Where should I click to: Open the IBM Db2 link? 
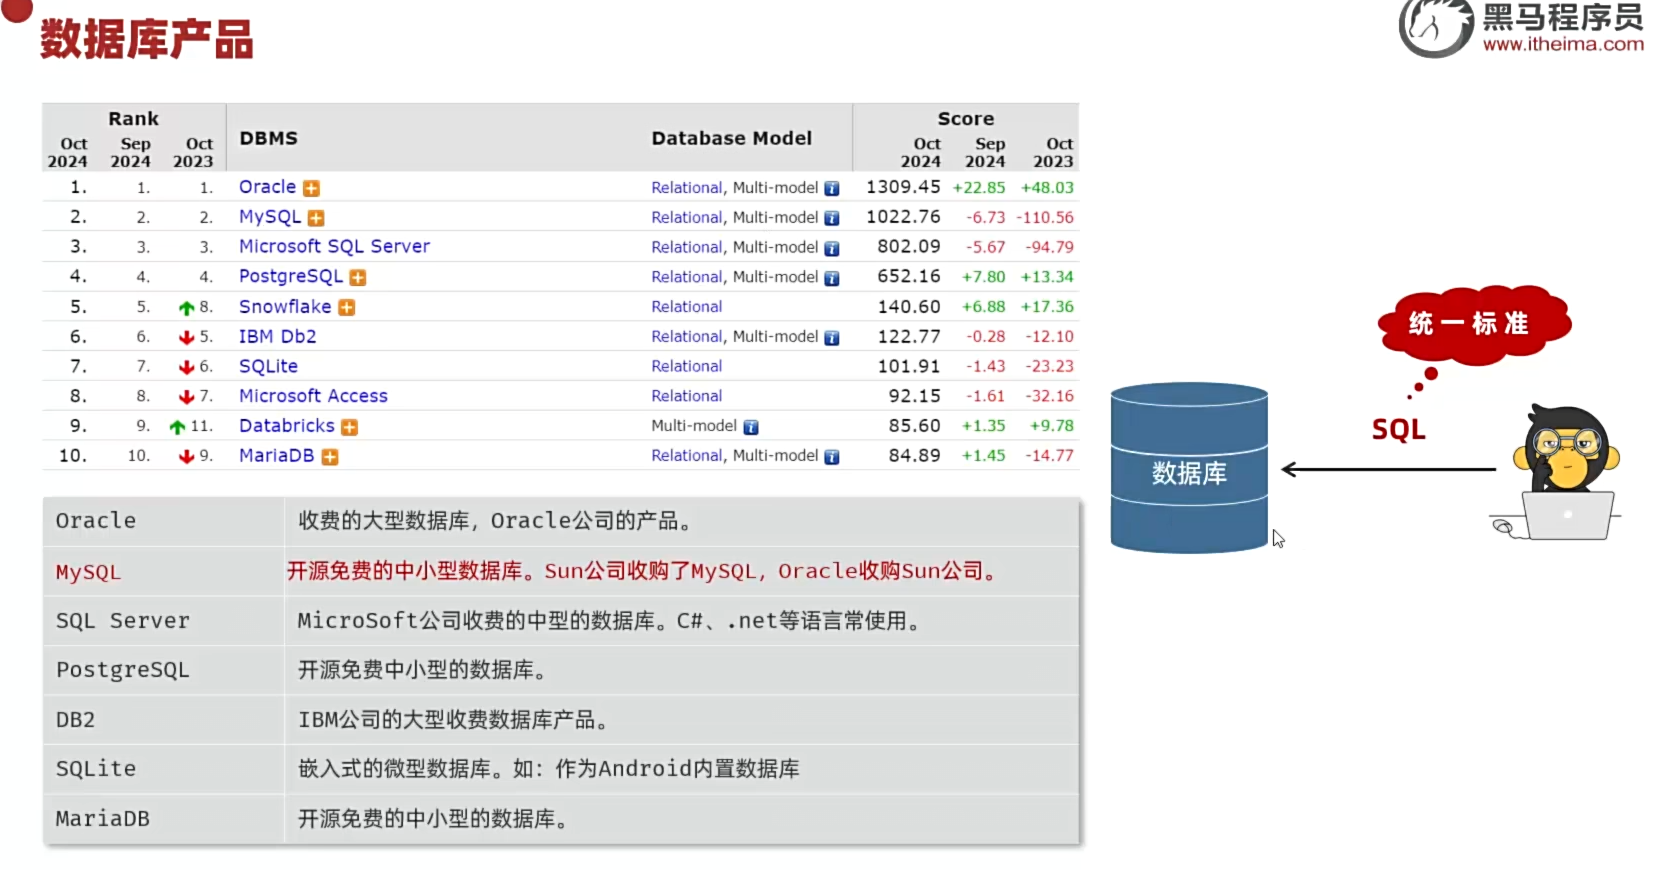coord(277,337)
